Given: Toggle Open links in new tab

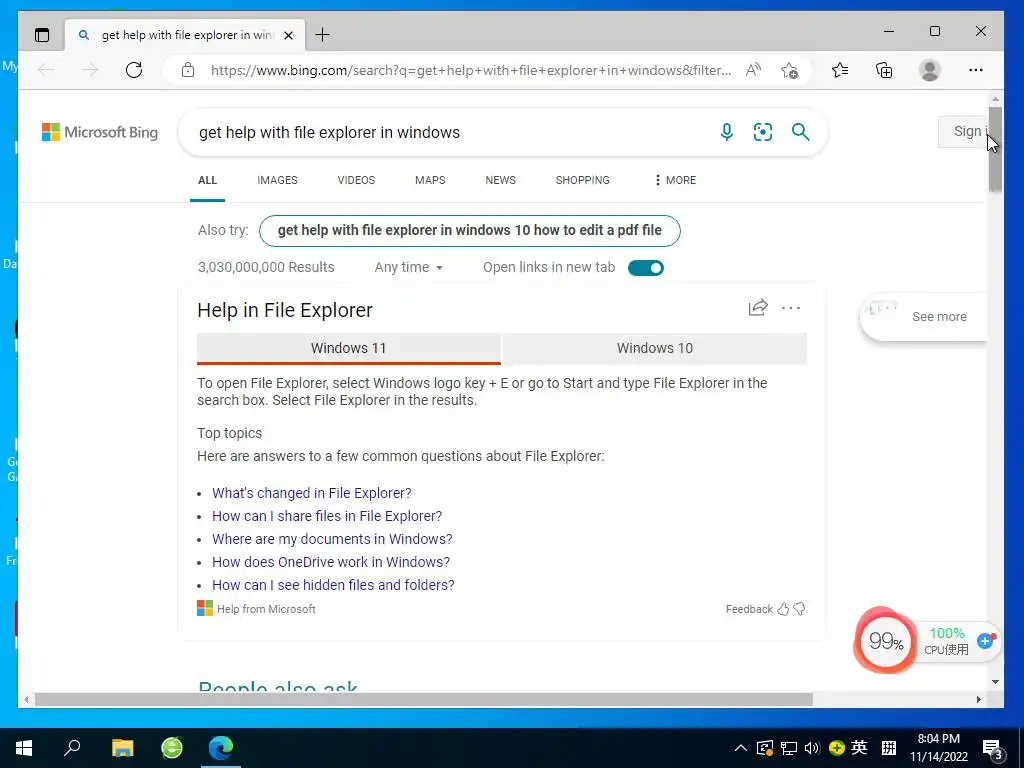Looking at the screenshot, I should 645,268.
